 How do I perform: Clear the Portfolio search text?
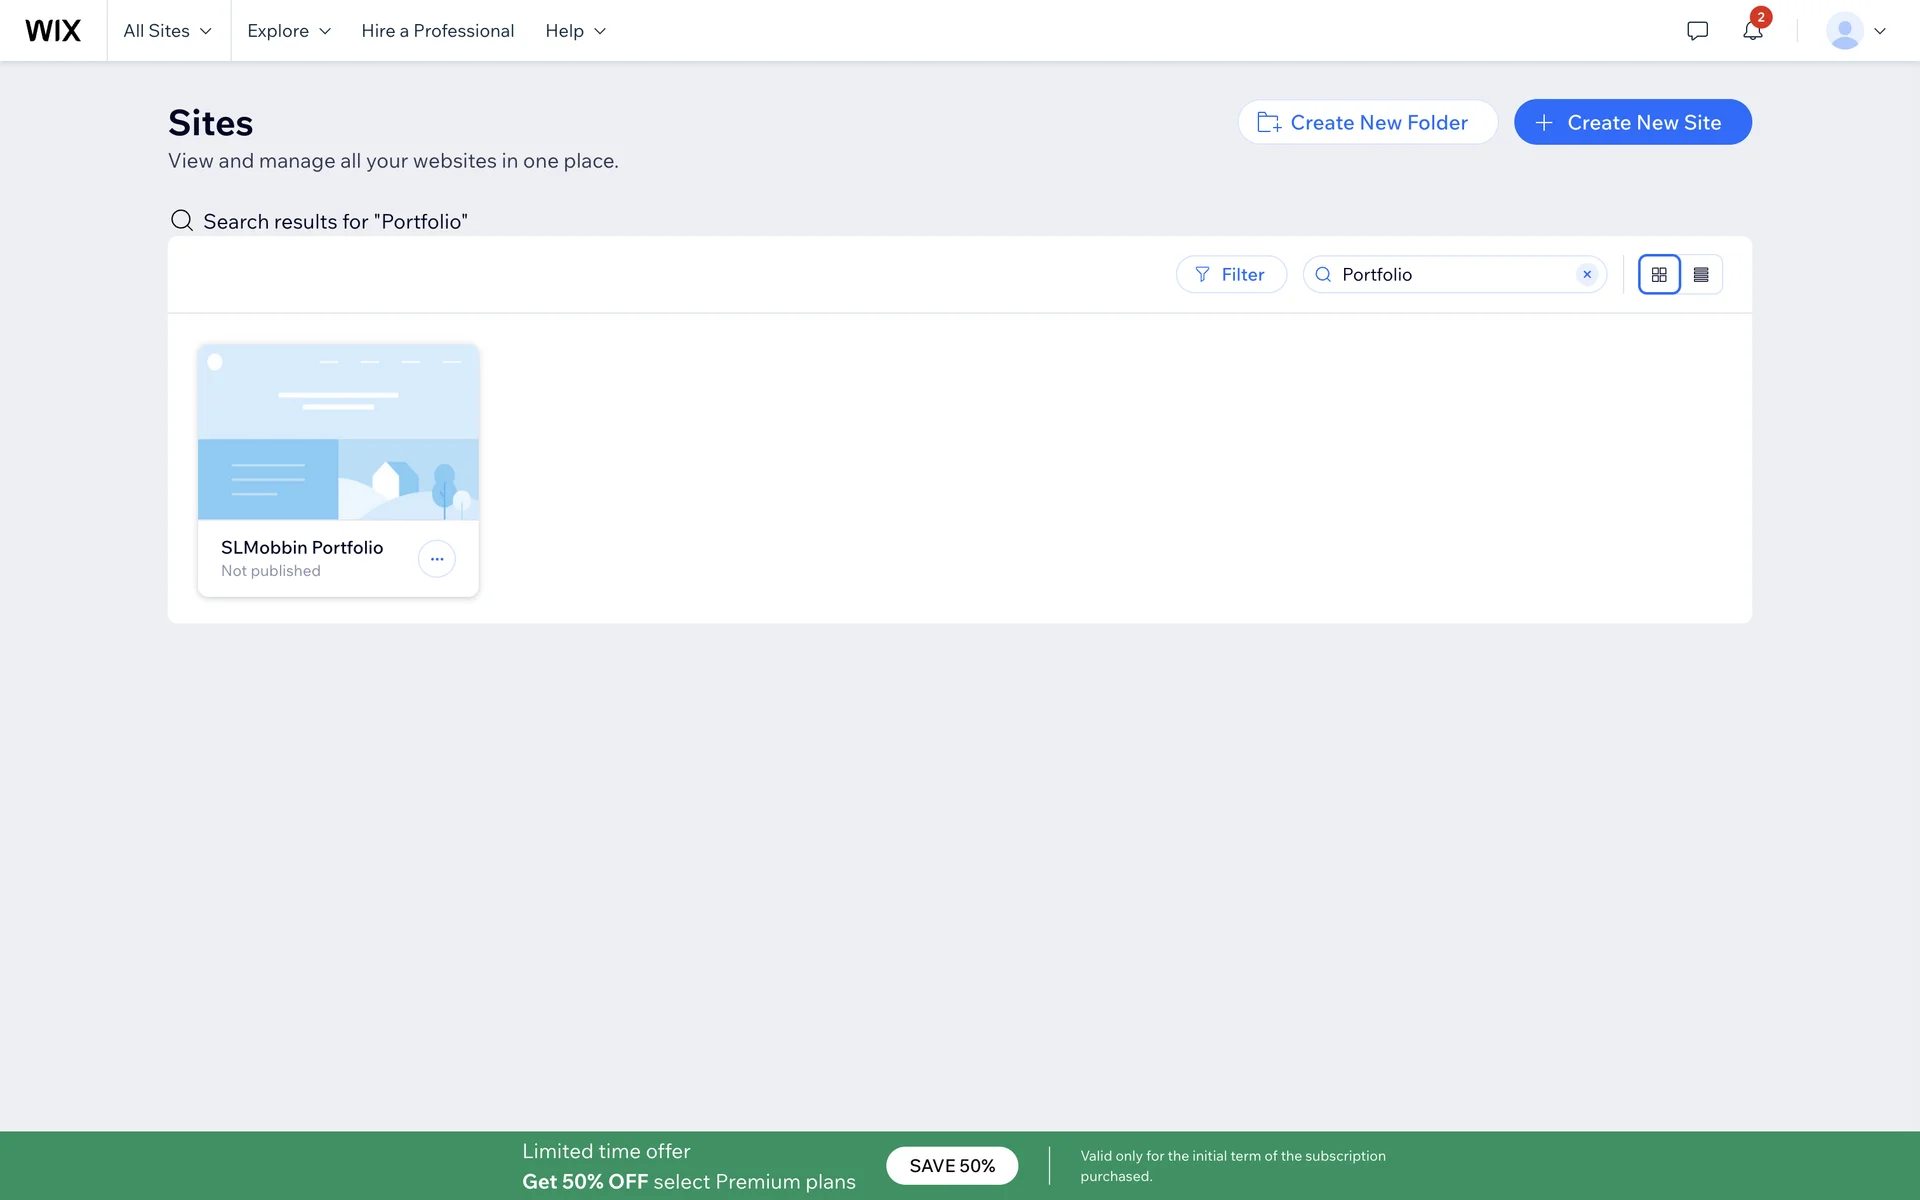click(x=1587, y=274)
